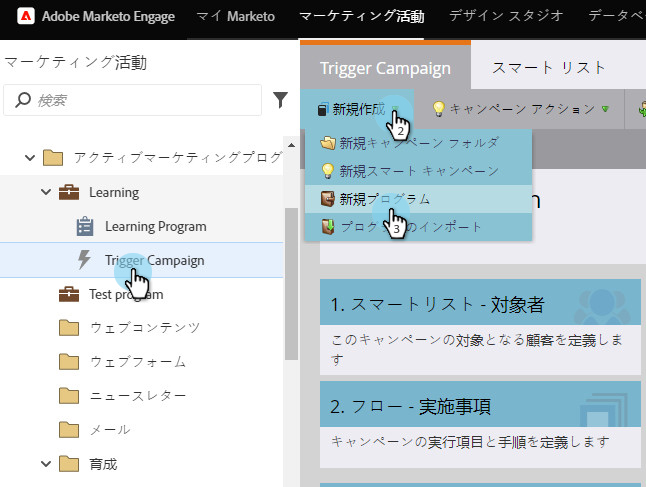Switch to the スマート リスト tab
The height and width of the screenshot is (487, 646).
coord(548,67)
